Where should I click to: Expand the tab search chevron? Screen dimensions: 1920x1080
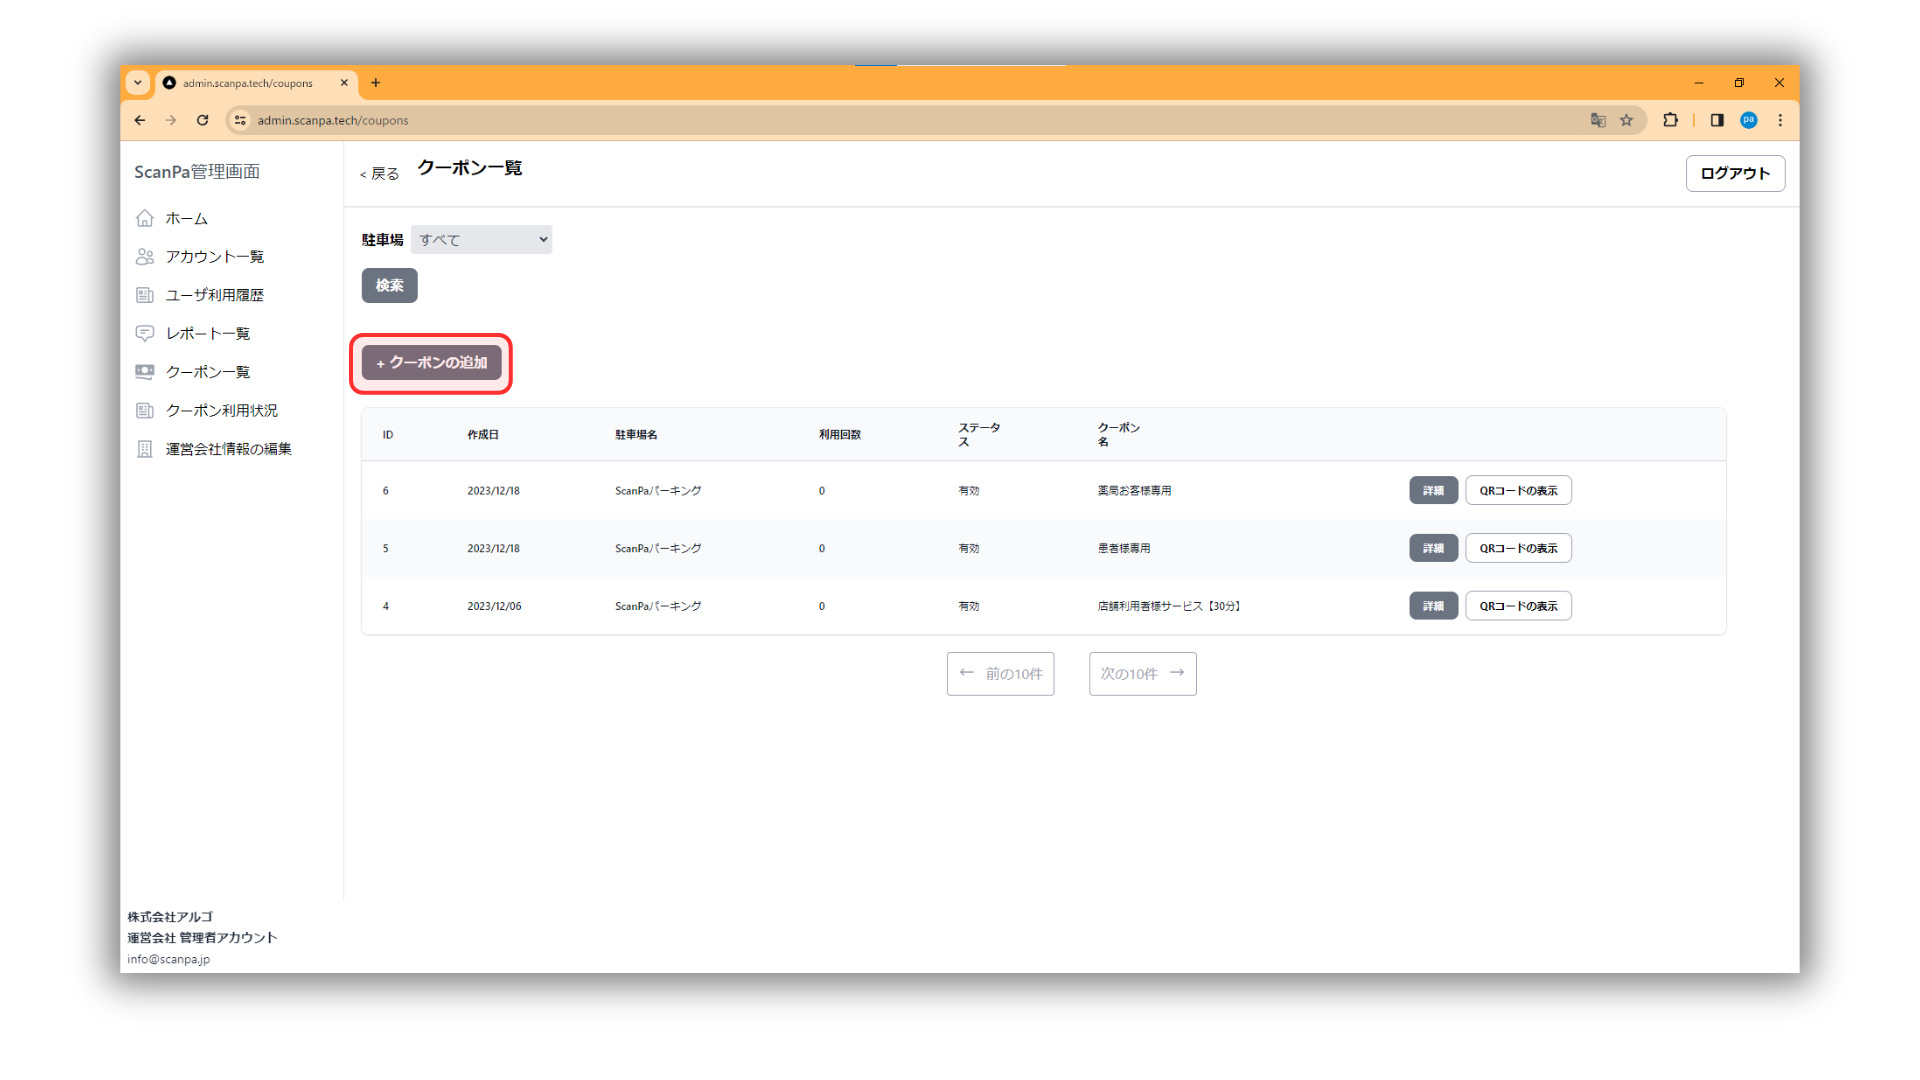[x=138, y=83]
